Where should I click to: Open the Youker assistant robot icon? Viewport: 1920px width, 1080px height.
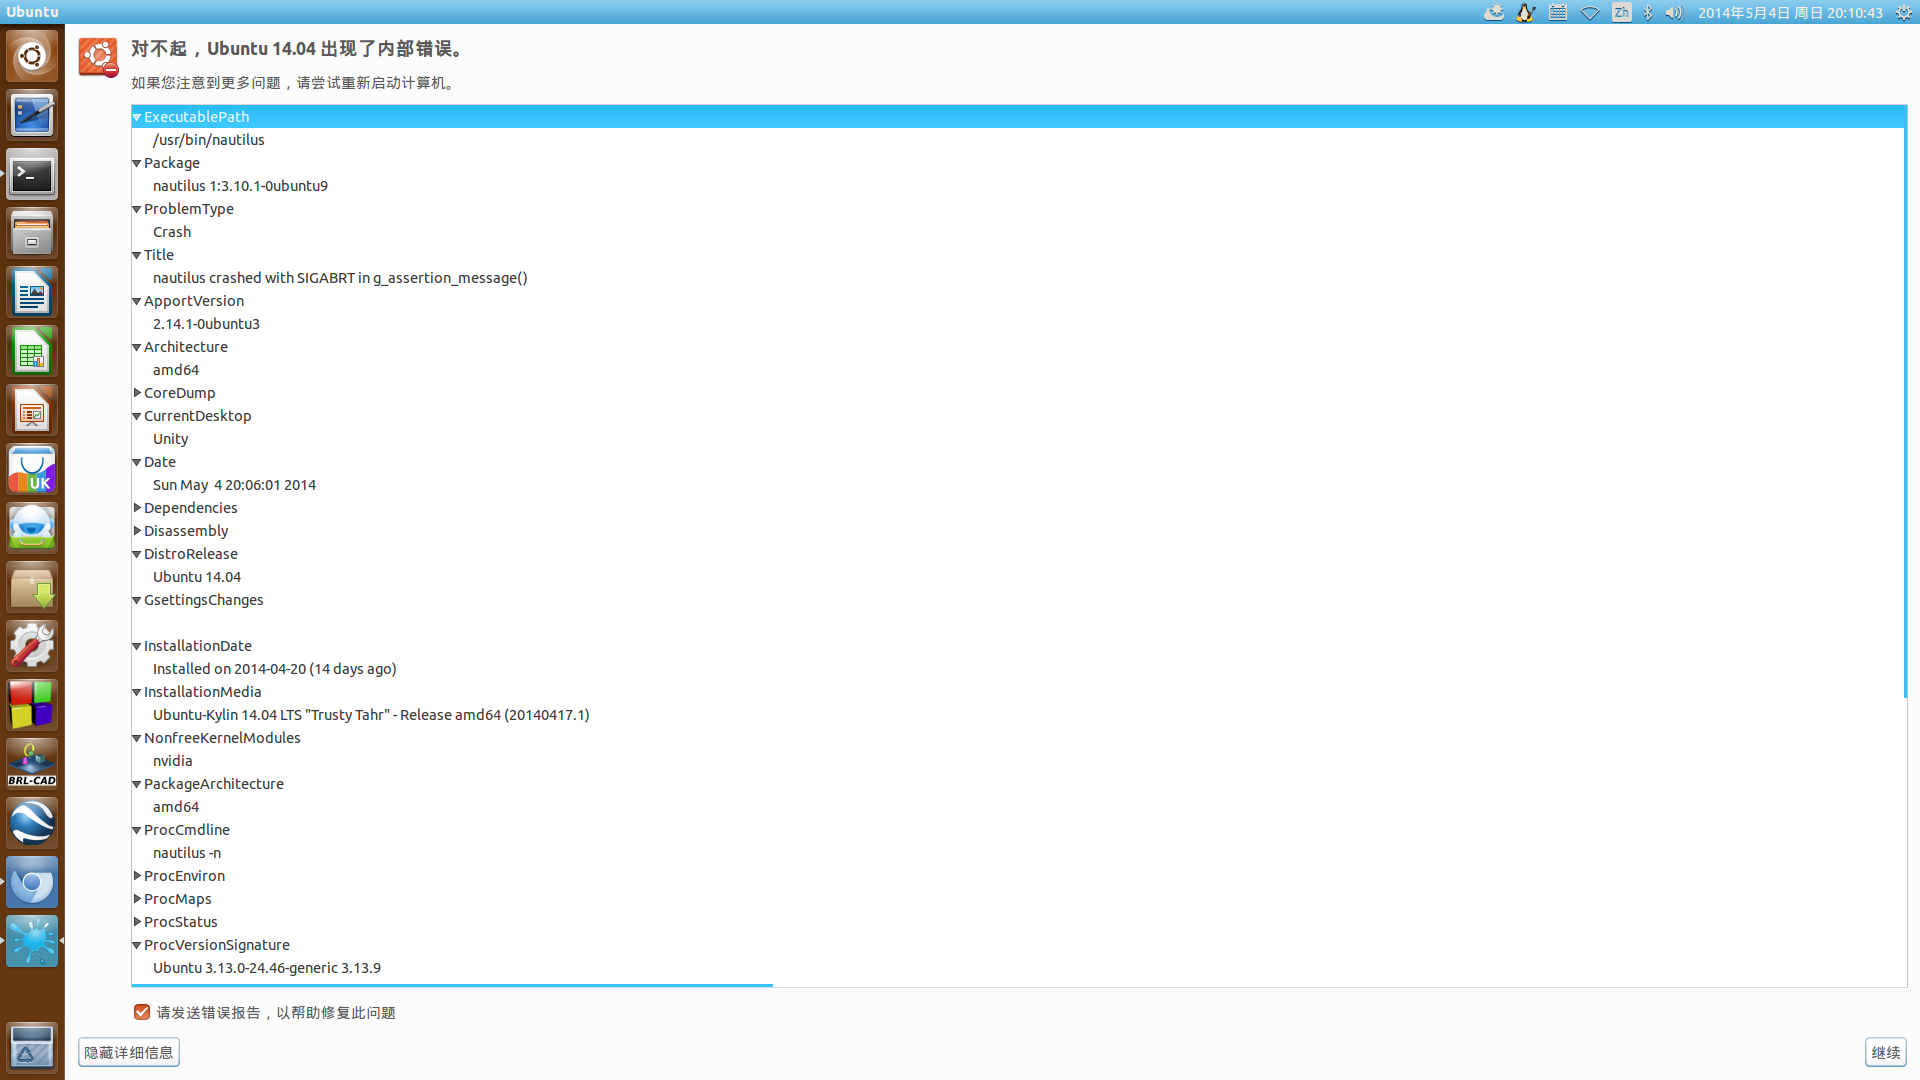point(32,528)
